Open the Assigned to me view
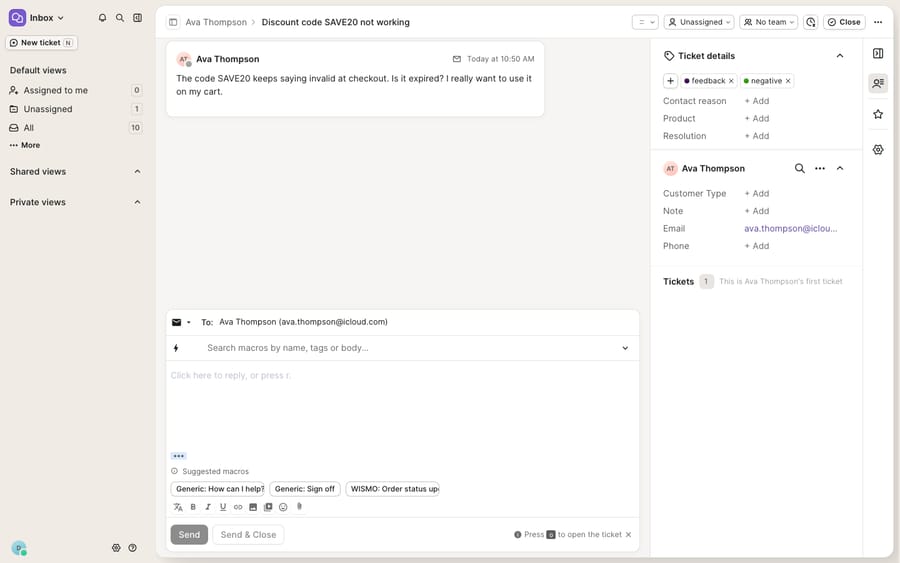900x563 pixels. [x=75, y=90]
